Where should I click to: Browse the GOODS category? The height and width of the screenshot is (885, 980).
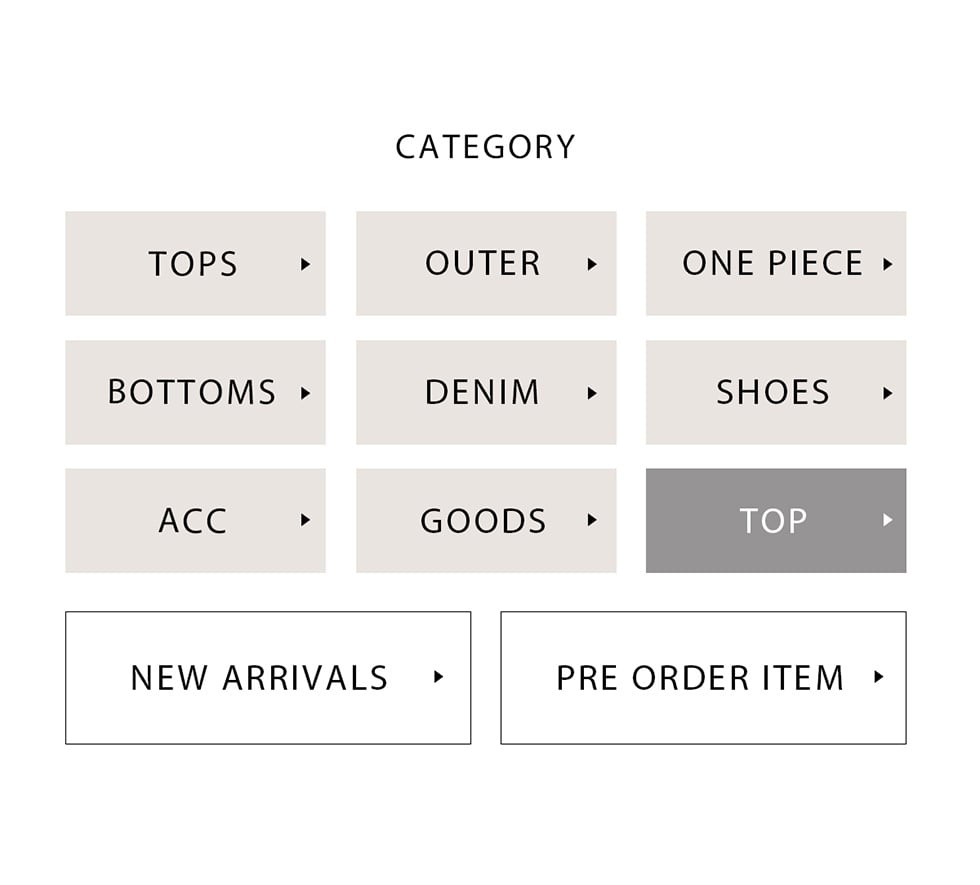[x=483, y=521]
